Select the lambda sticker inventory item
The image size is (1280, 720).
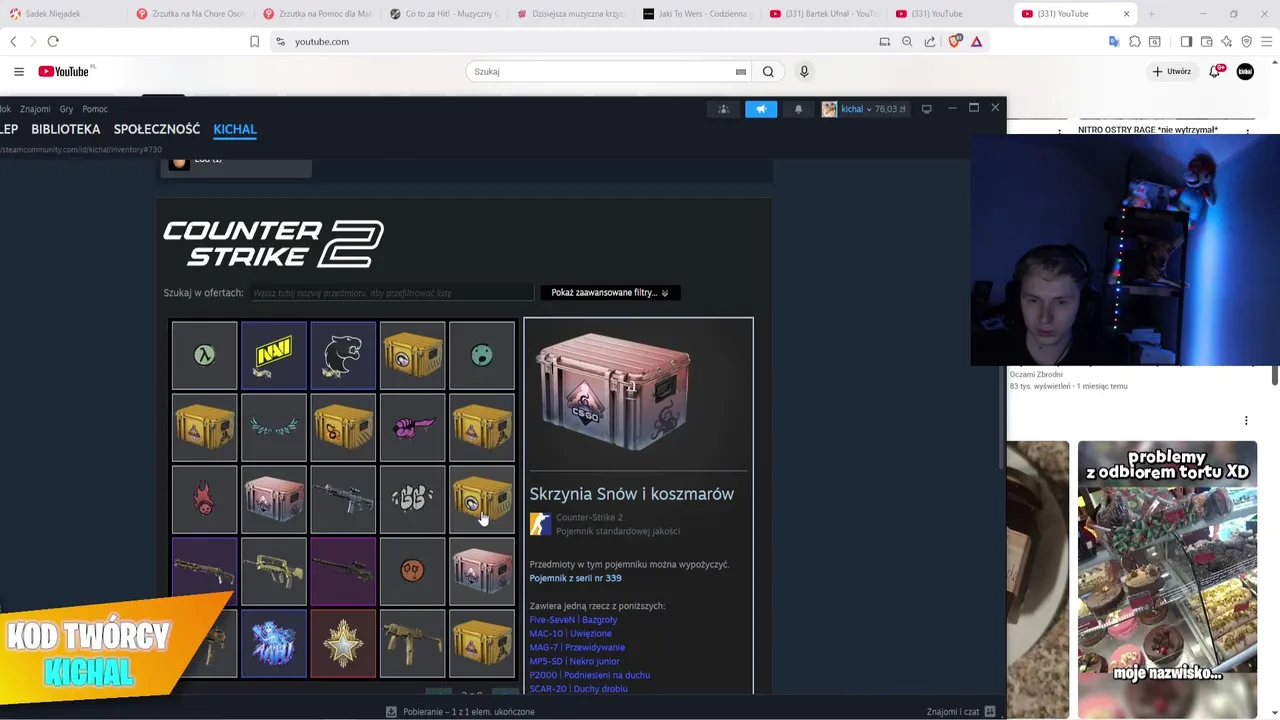(x=204, y=355)
